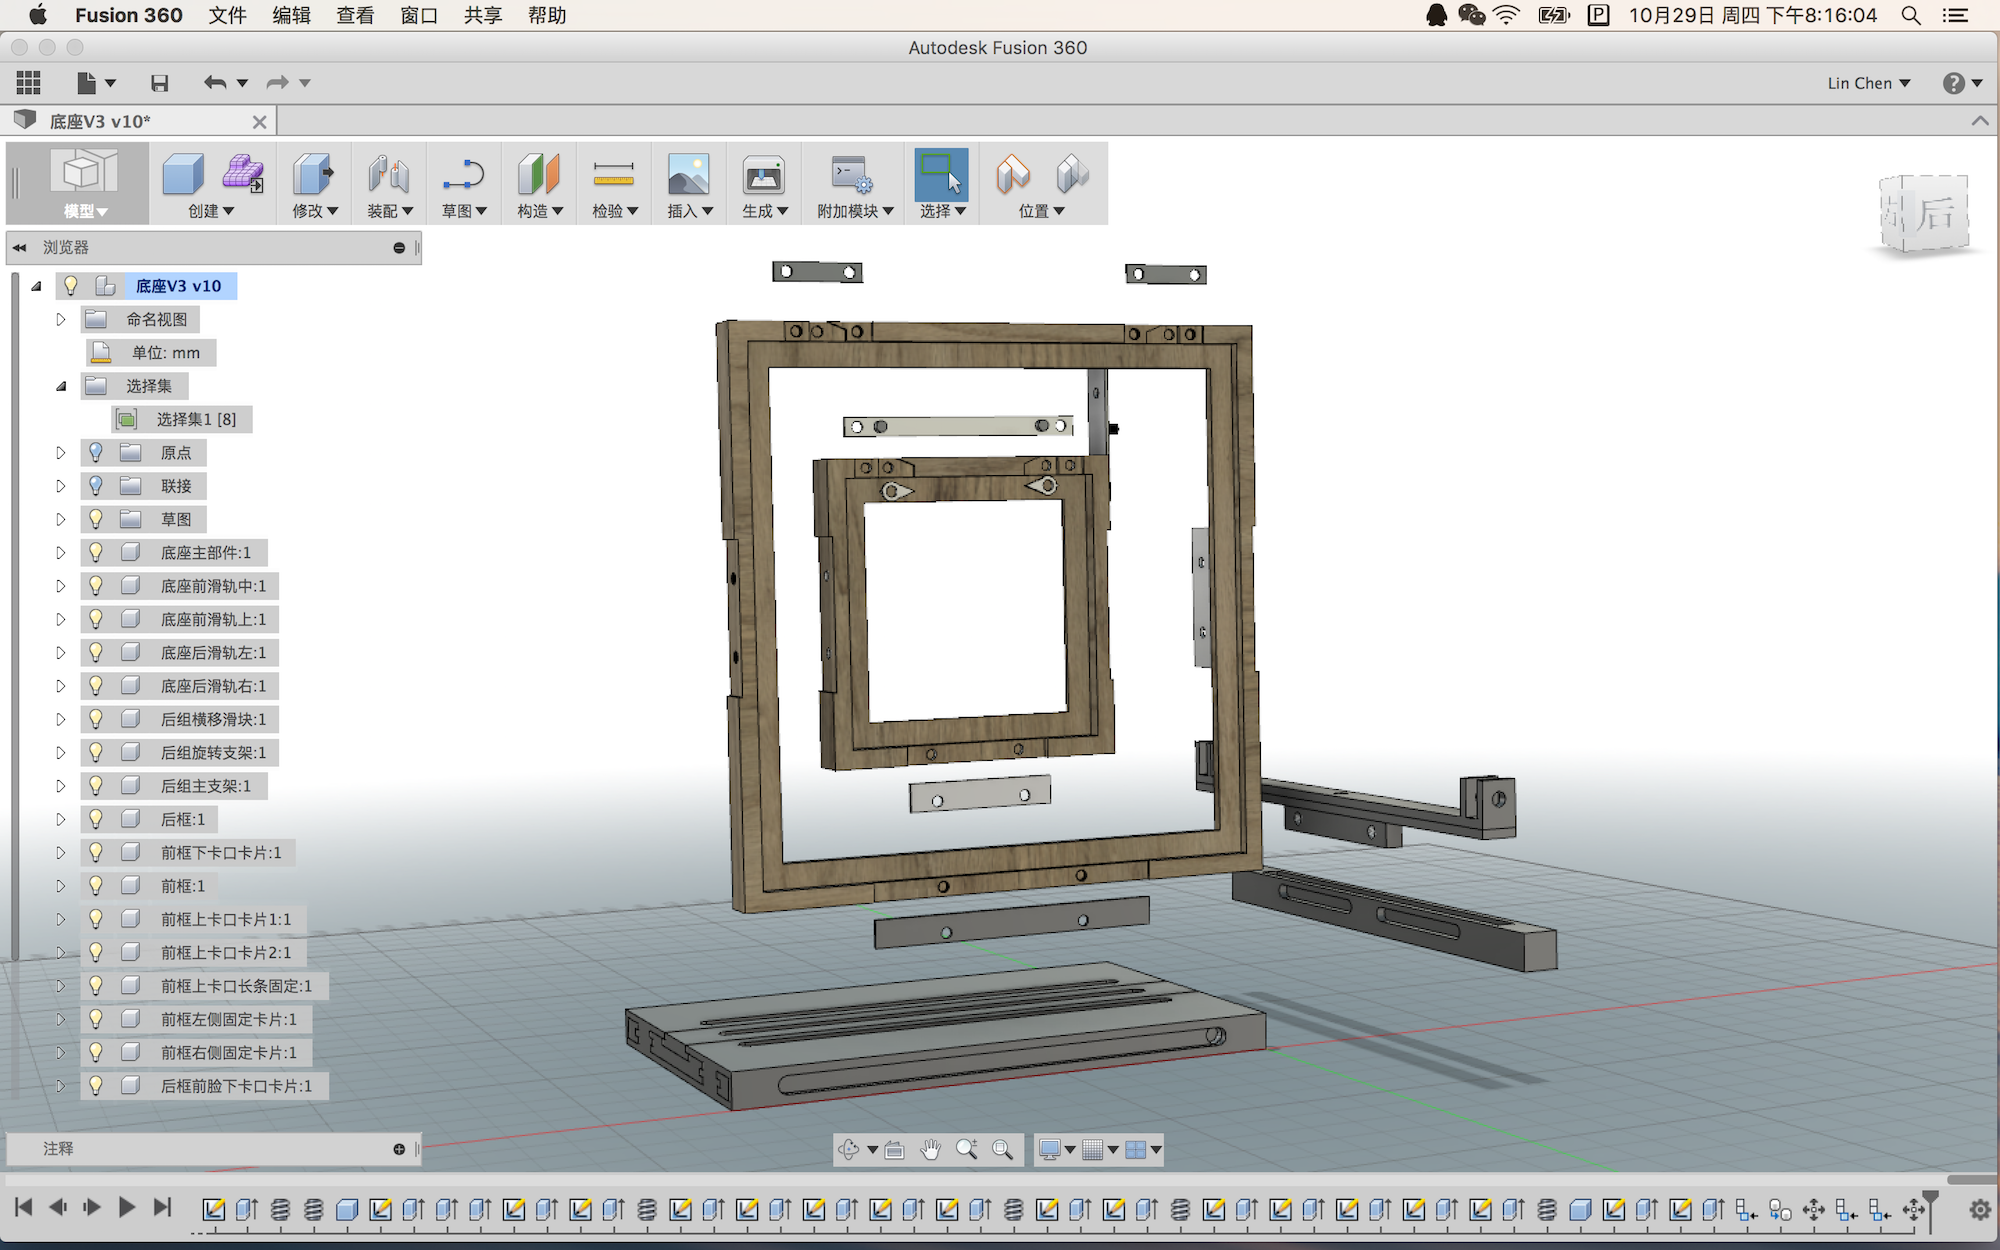Image resolution: width=2000 pixels, height=1250 pixels.
Task: Expand the 底座前滑轨中:1 component
Action: tap(61, 586)
